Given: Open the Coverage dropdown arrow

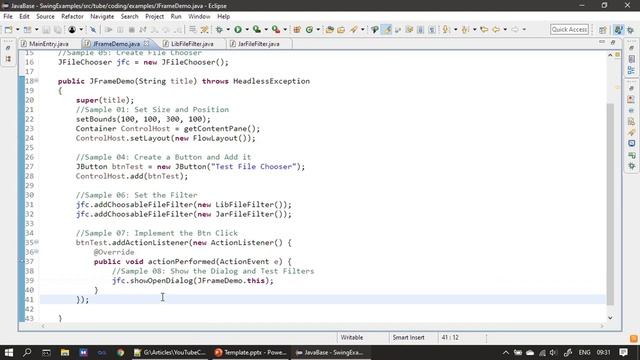Looking at the screenshot, I should coord(266,29).
